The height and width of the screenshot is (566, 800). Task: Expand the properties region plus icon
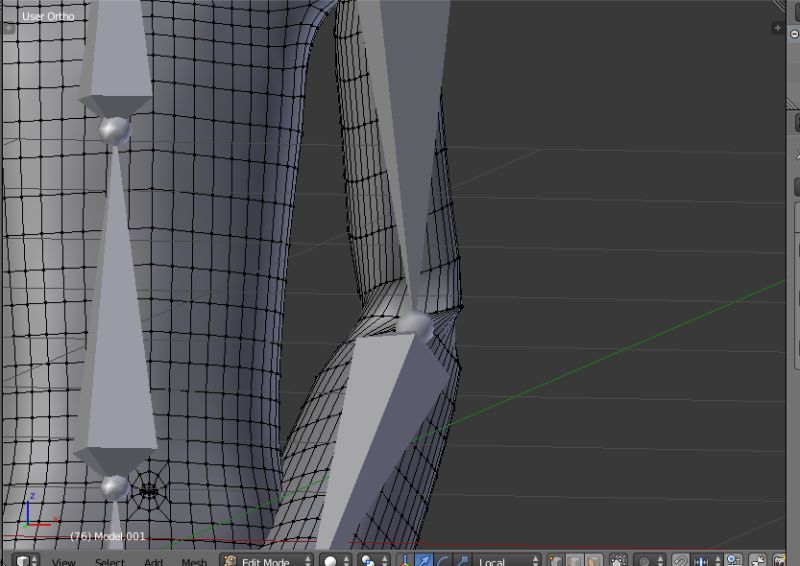[778, 28]
